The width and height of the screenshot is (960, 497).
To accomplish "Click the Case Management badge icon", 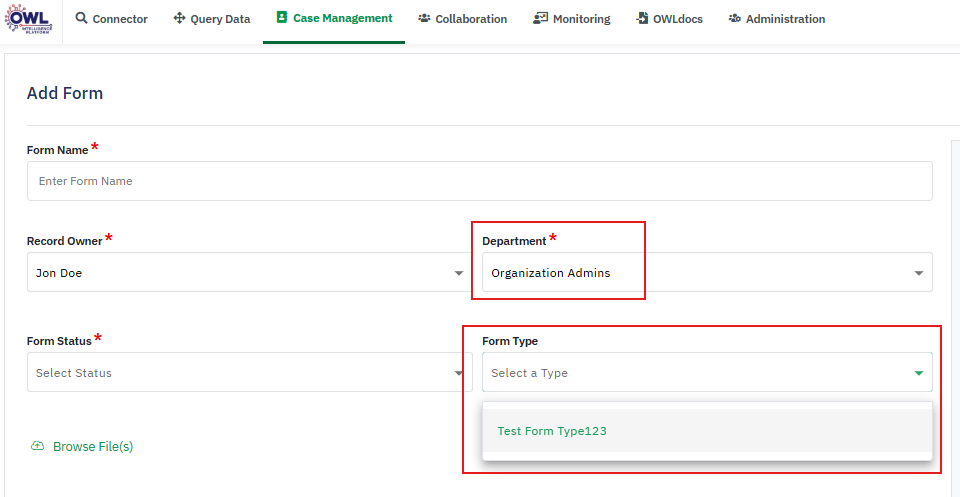I will tap(282, 18).
